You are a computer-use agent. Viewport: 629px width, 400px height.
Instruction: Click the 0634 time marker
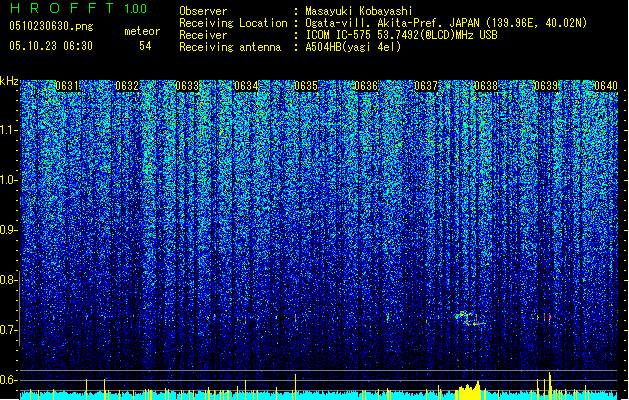(x=246, y=86)
